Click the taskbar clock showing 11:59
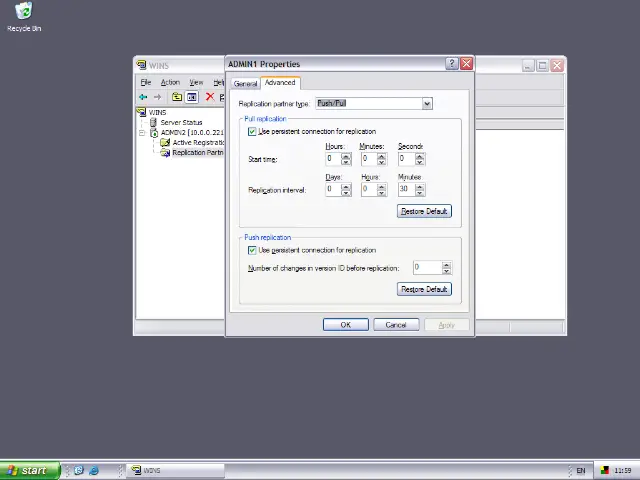The height and width of the screenshot is (480, 640). tap(622, 471)
